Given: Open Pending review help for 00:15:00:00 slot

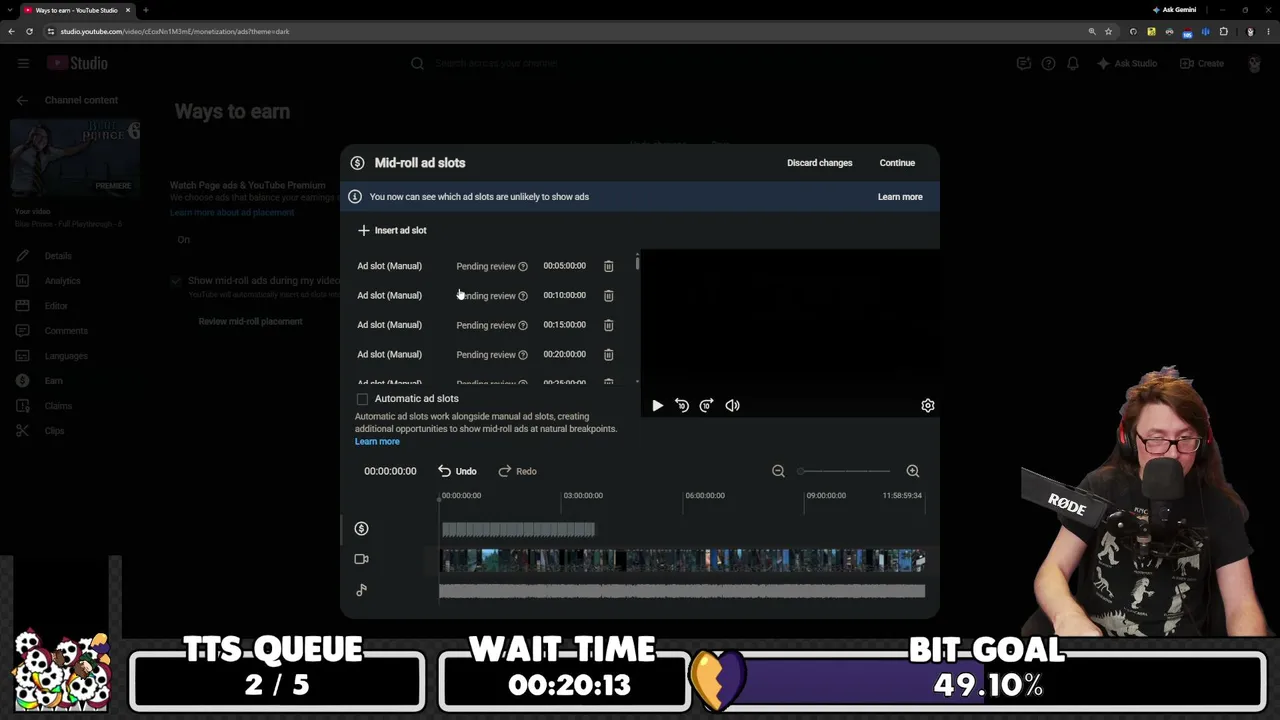Looking at the screenshot, I should coord(522,325).
